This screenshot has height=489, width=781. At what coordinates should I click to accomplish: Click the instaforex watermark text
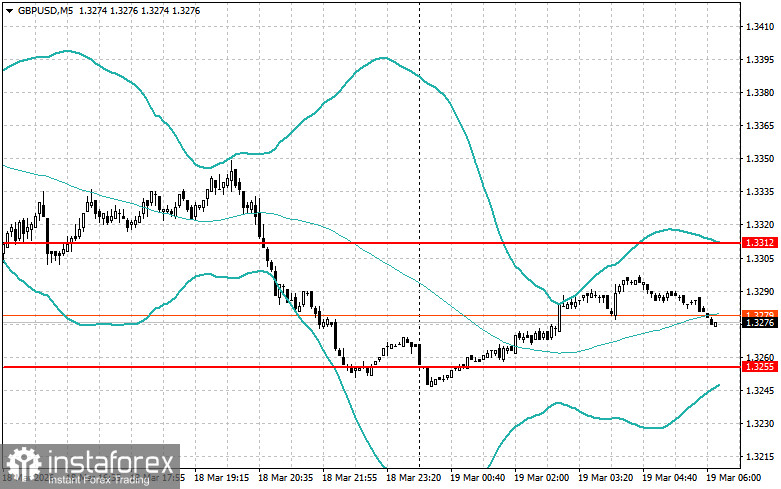pyautogui.click(x=113, y=461)
